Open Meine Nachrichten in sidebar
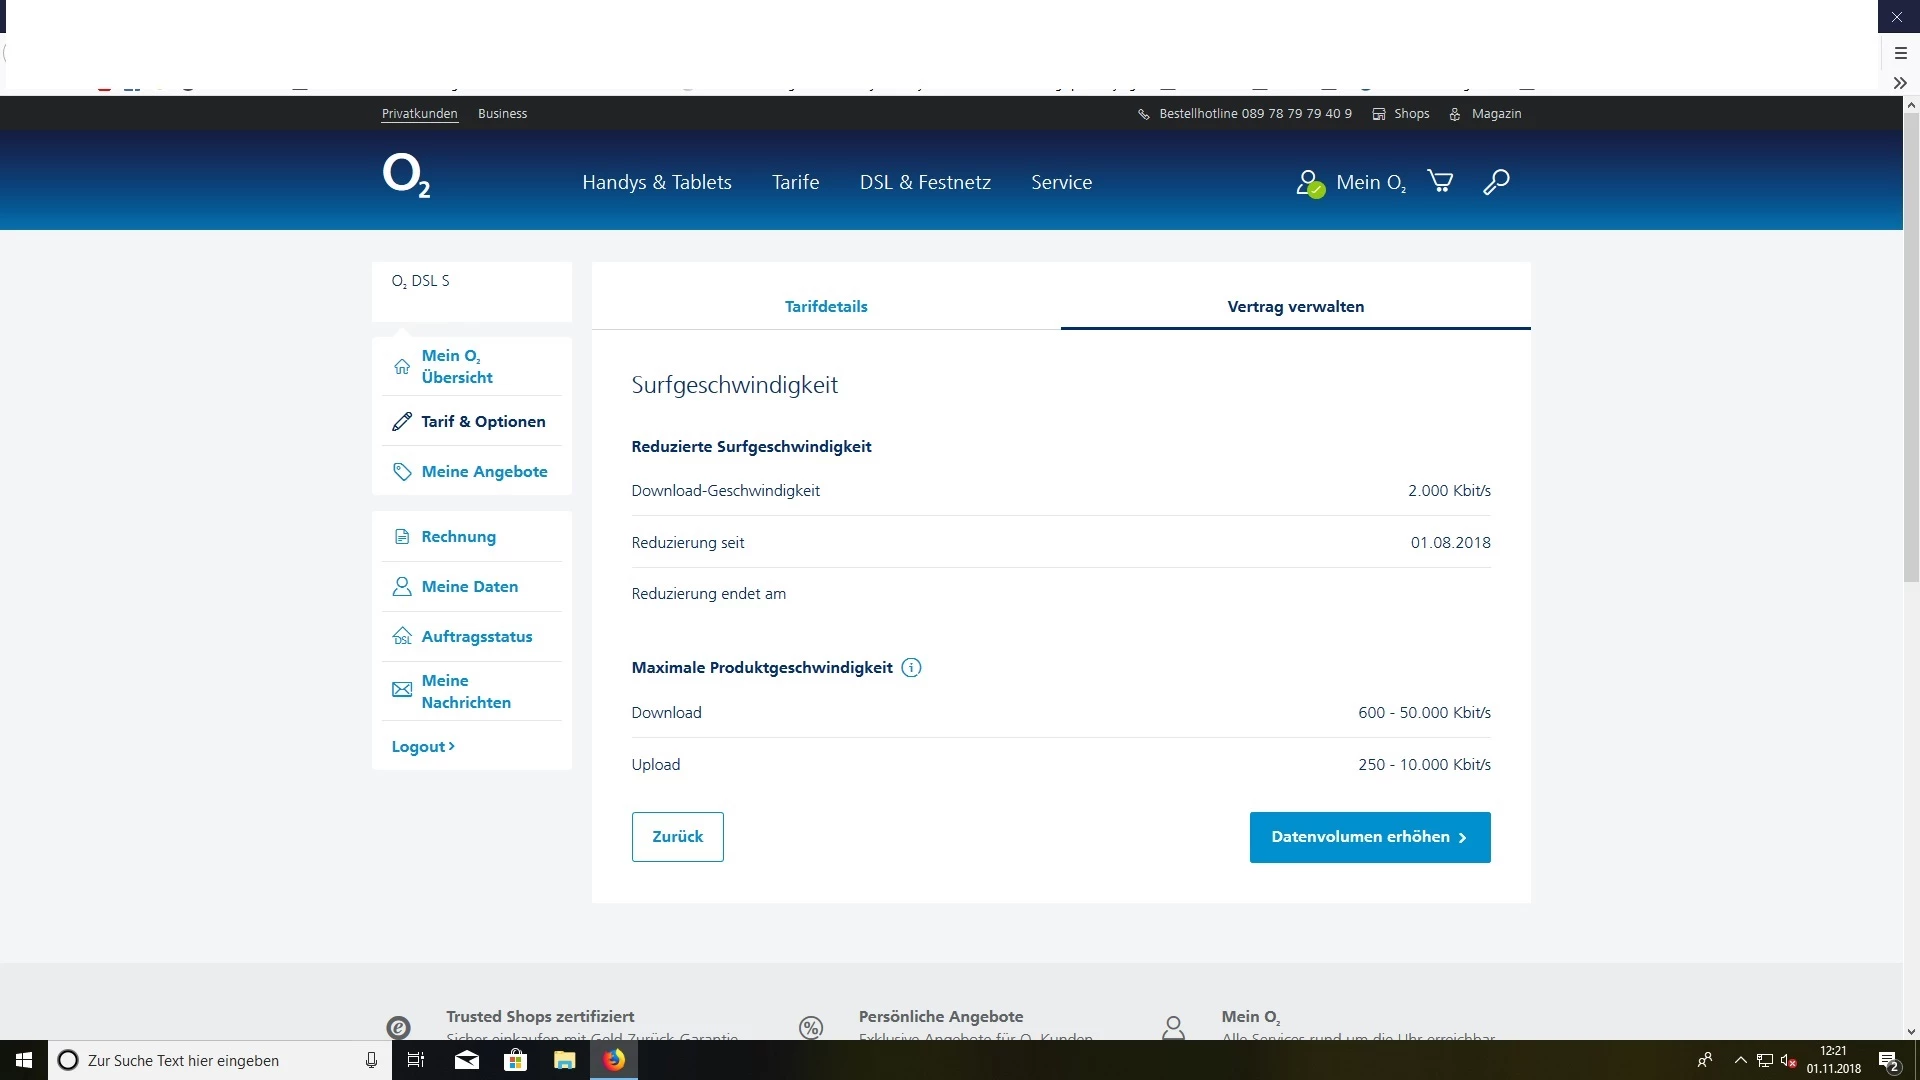 pos(466,691)
